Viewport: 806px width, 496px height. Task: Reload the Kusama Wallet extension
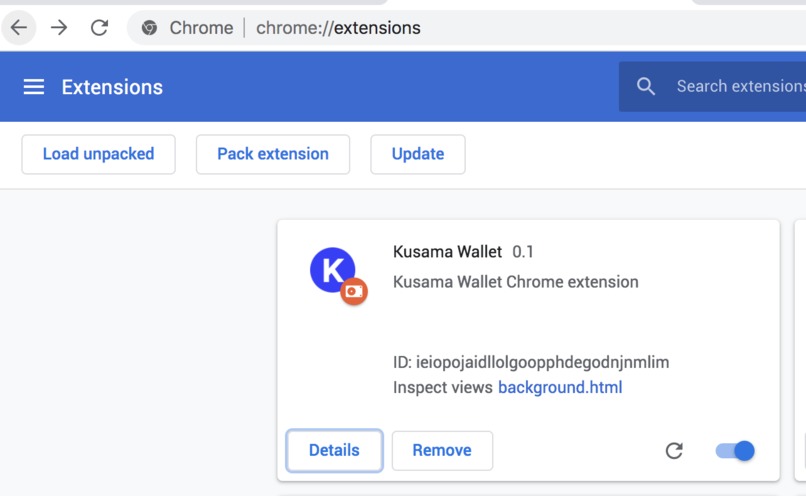674,451
